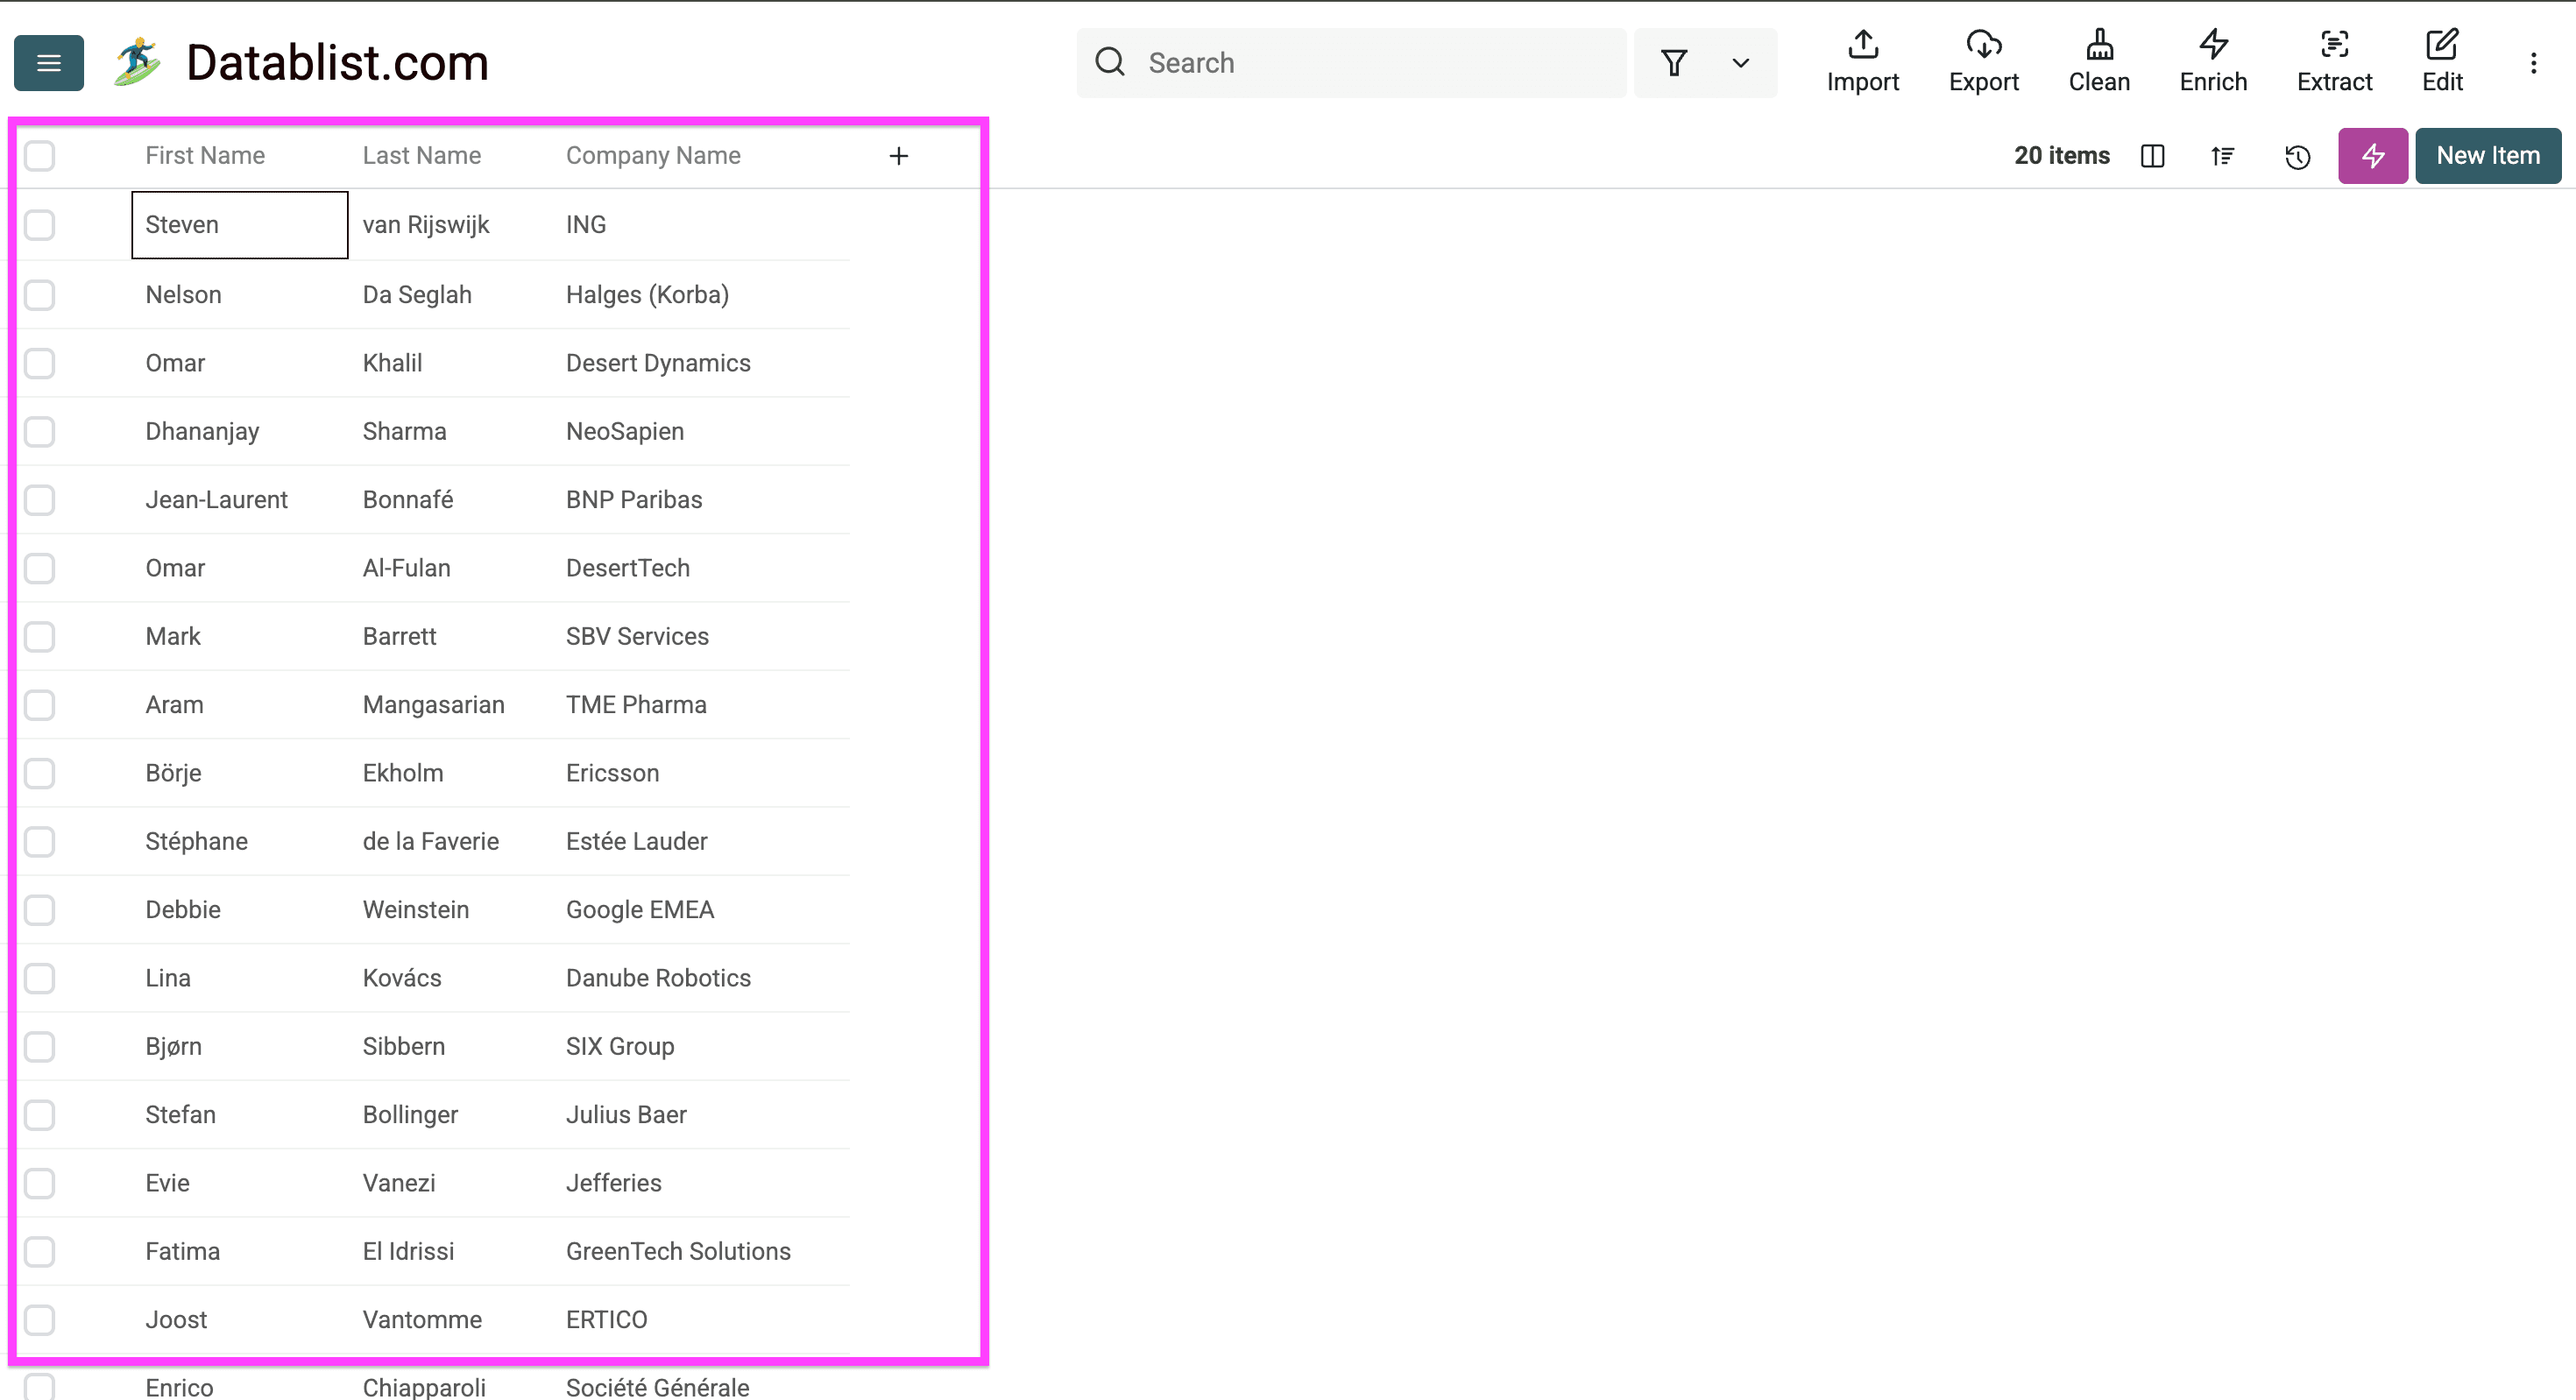Open the sort options icon

pos(2222,156)
